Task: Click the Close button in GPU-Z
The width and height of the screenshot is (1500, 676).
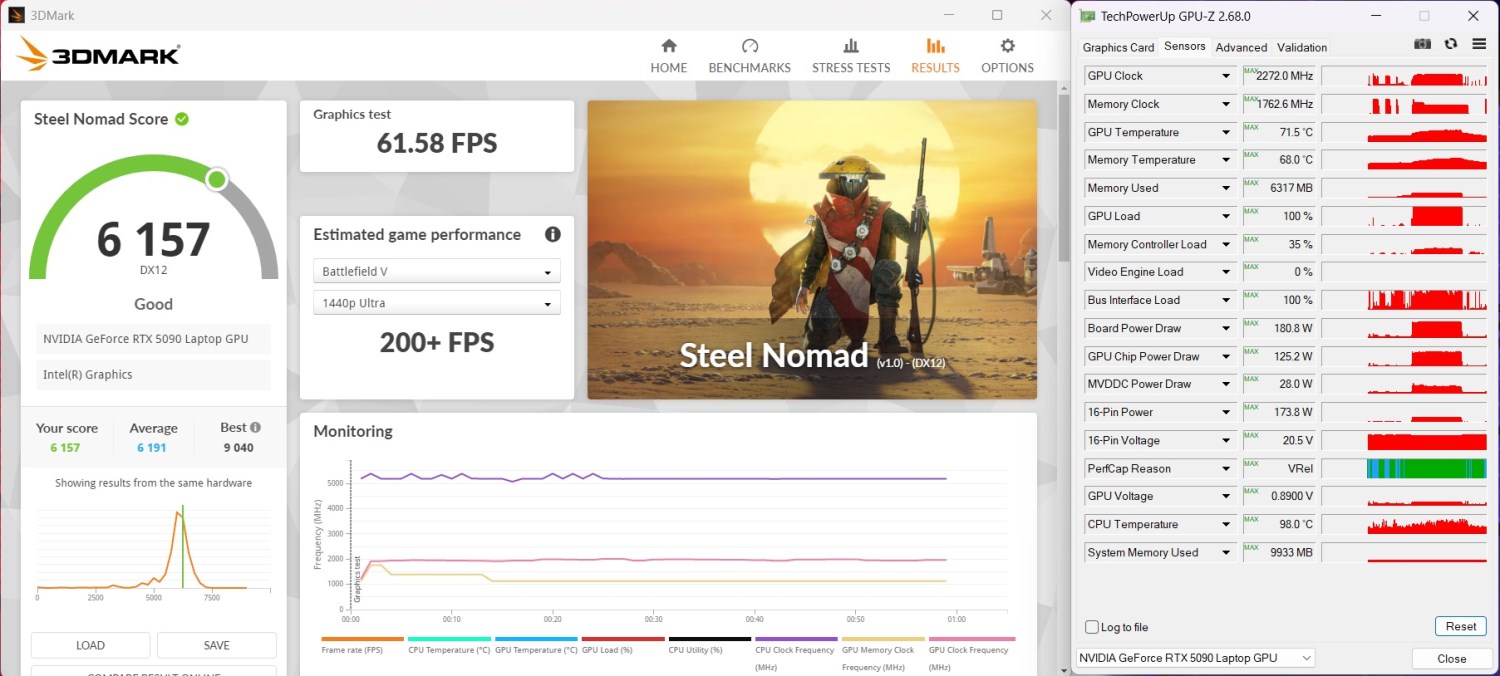Action: click(1451, 658)
